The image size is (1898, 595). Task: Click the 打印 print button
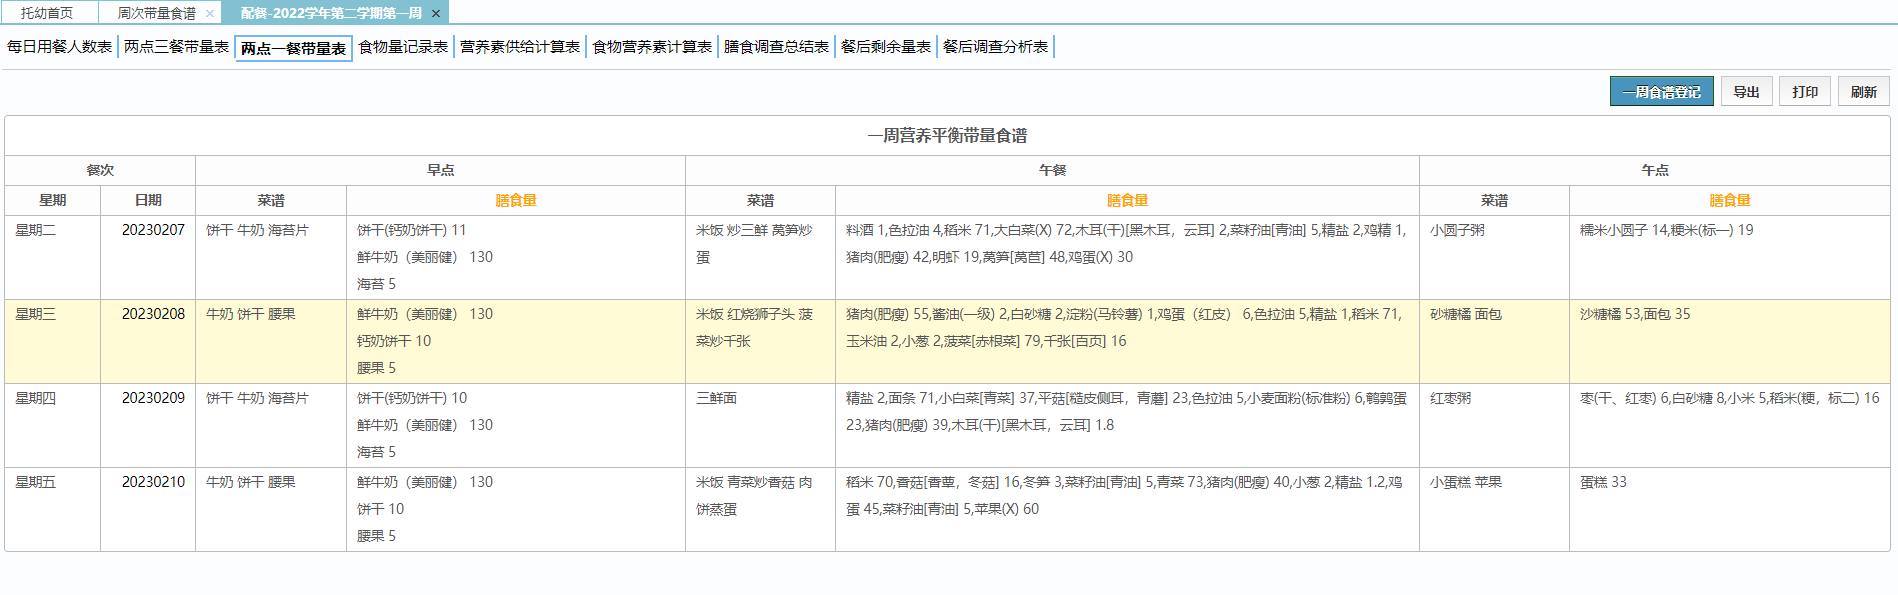point(1805,91)
